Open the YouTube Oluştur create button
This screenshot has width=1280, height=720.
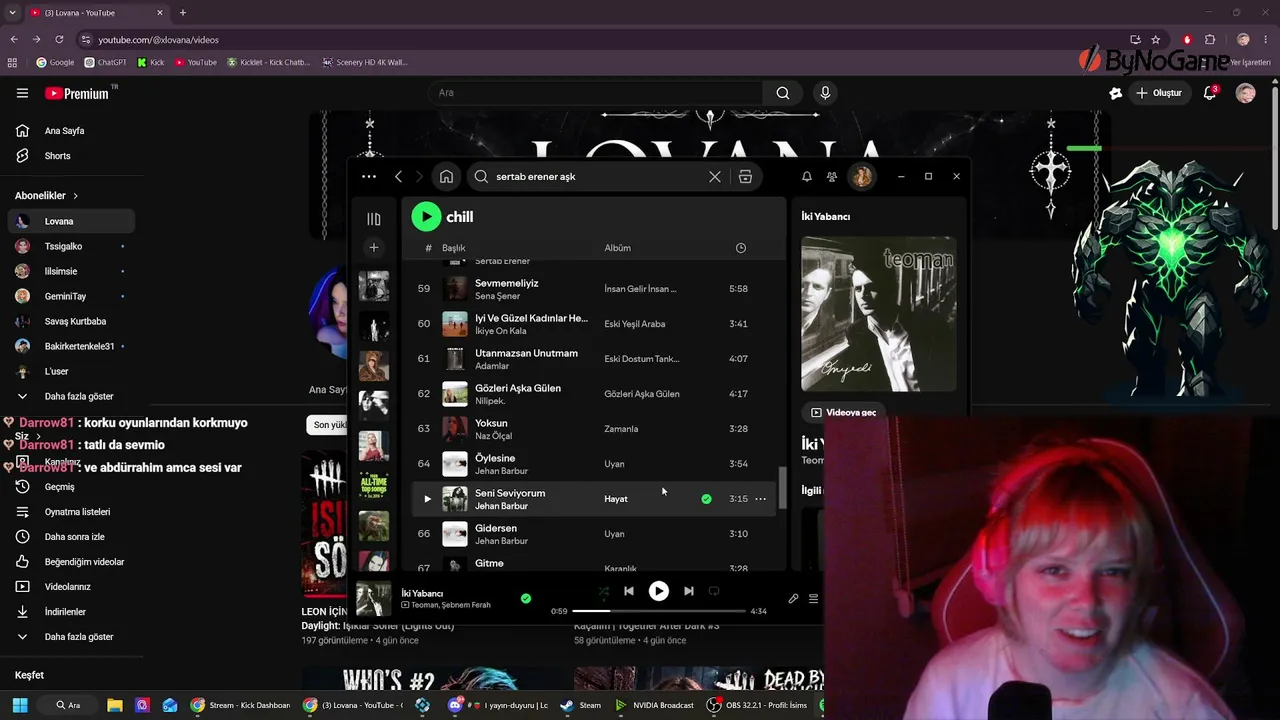pyautogui.click(x=1159, y=93)
